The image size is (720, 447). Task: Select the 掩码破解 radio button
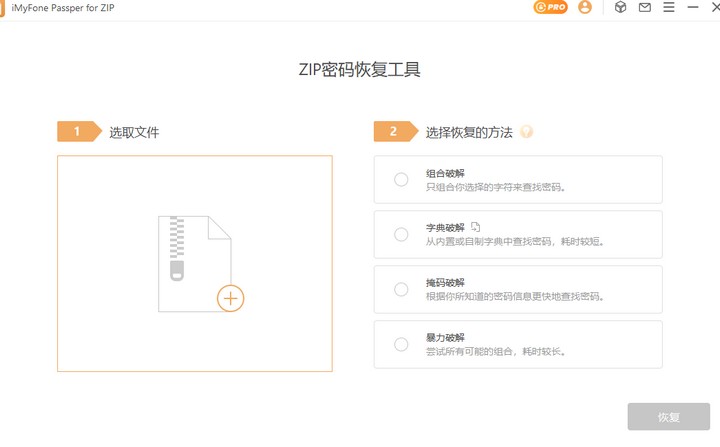tap(401, 290)
